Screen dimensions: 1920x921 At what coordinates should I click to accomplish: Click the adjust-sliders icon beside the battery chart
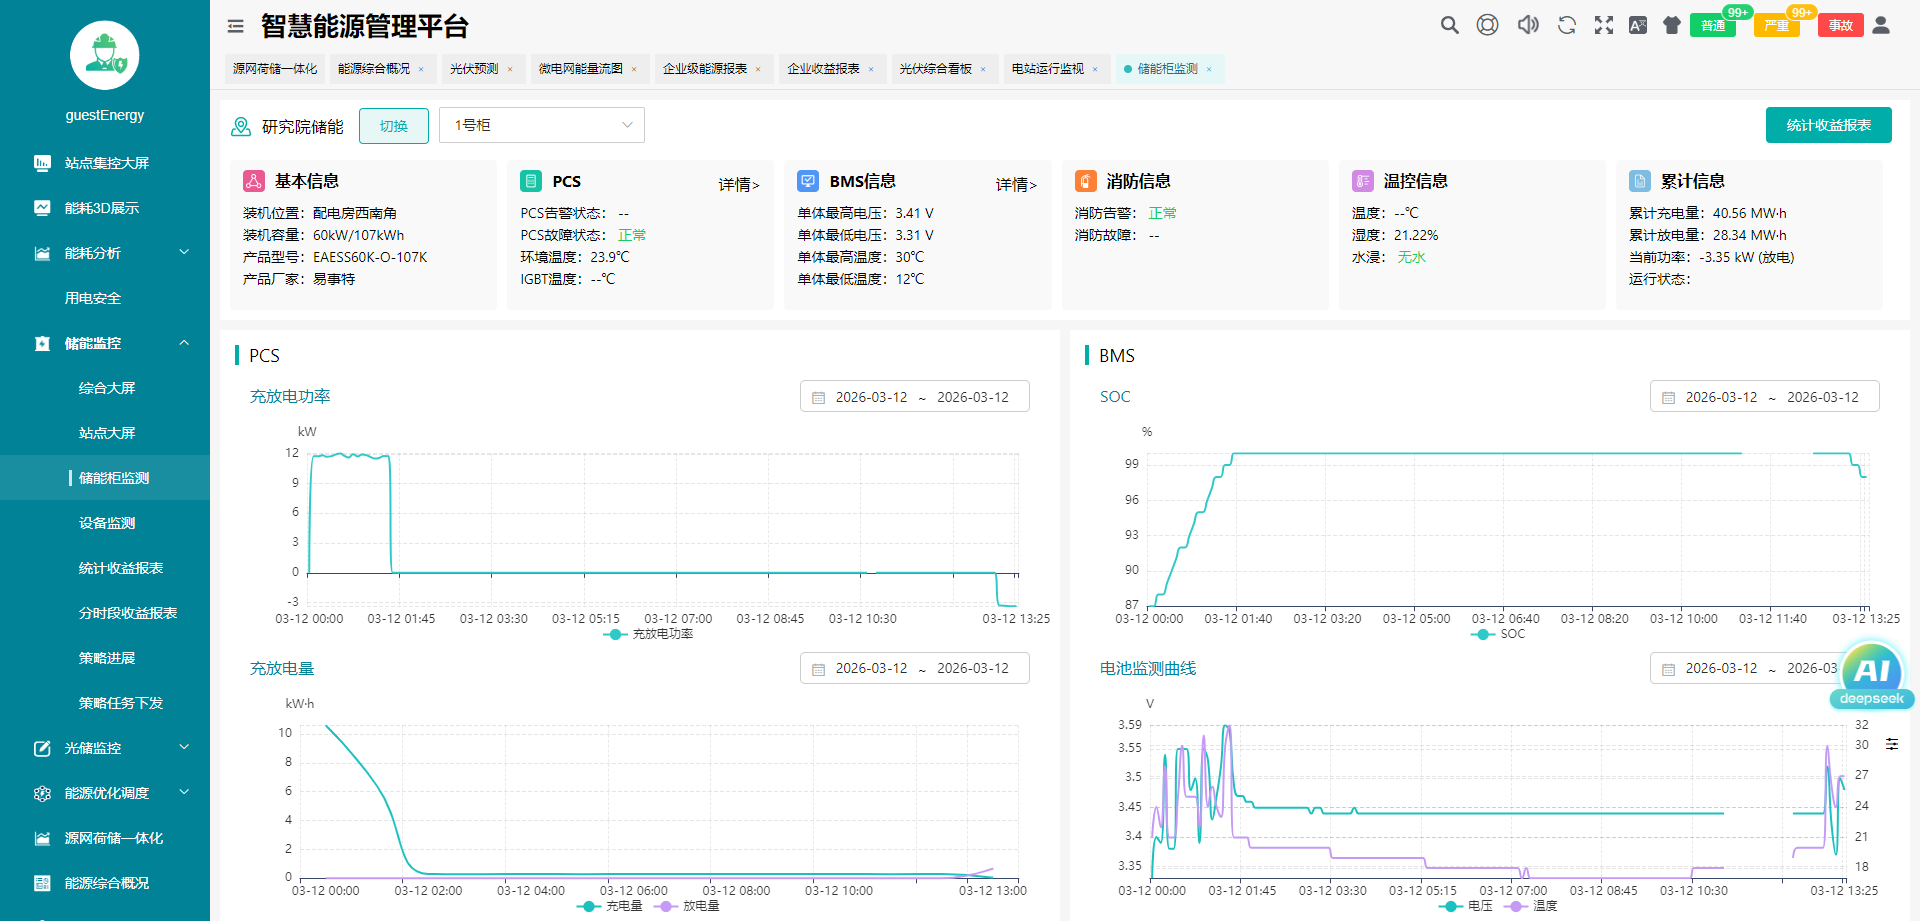(x=1892, y=744)
